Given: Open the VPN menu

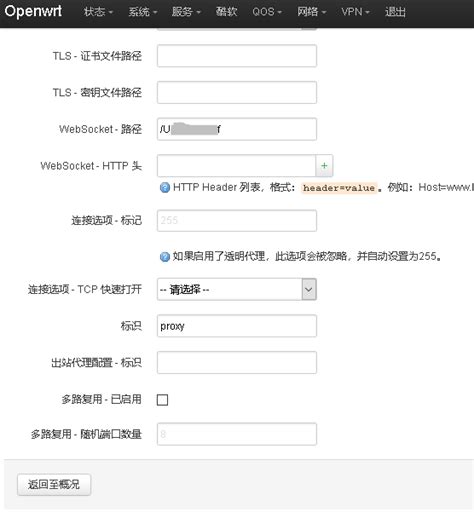Looking at the screenshot, I should click(x=355, y=12).
